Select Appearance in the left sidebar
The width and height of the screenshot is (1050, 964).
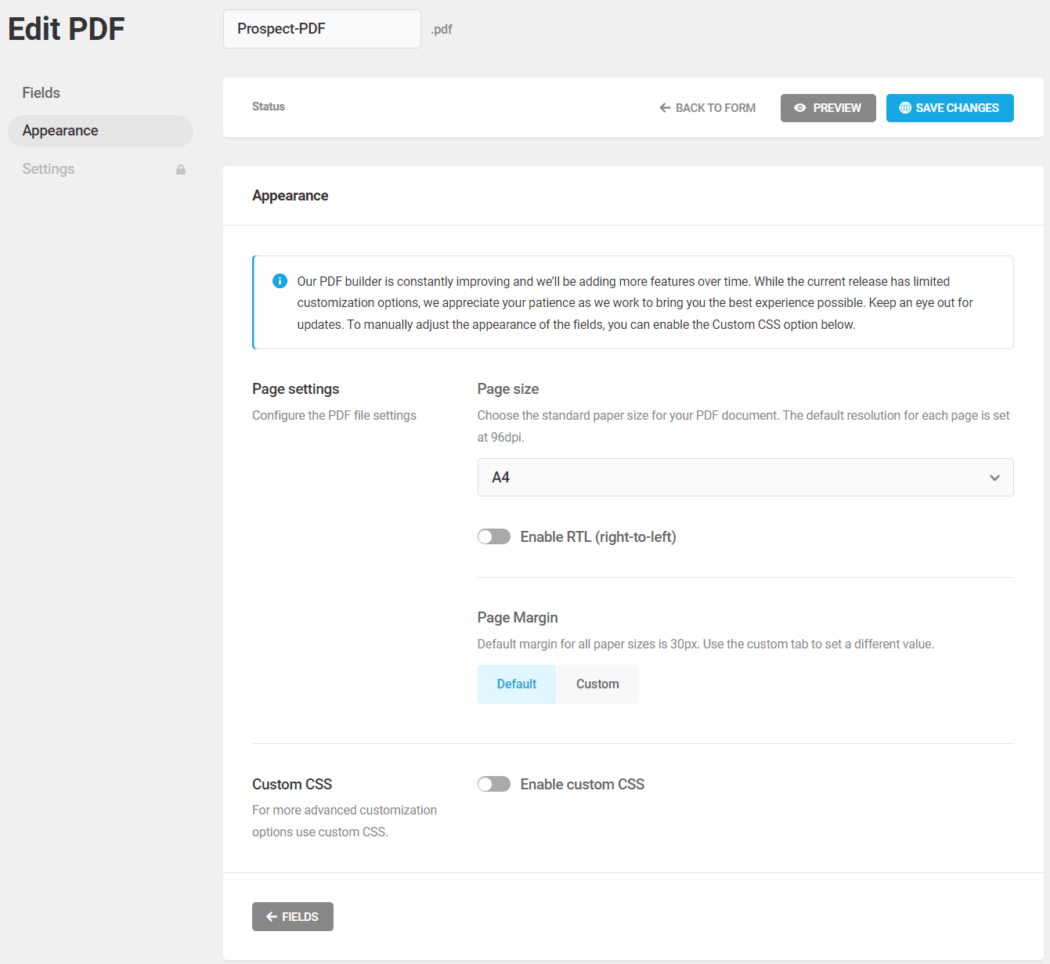(x=60, y=130)
